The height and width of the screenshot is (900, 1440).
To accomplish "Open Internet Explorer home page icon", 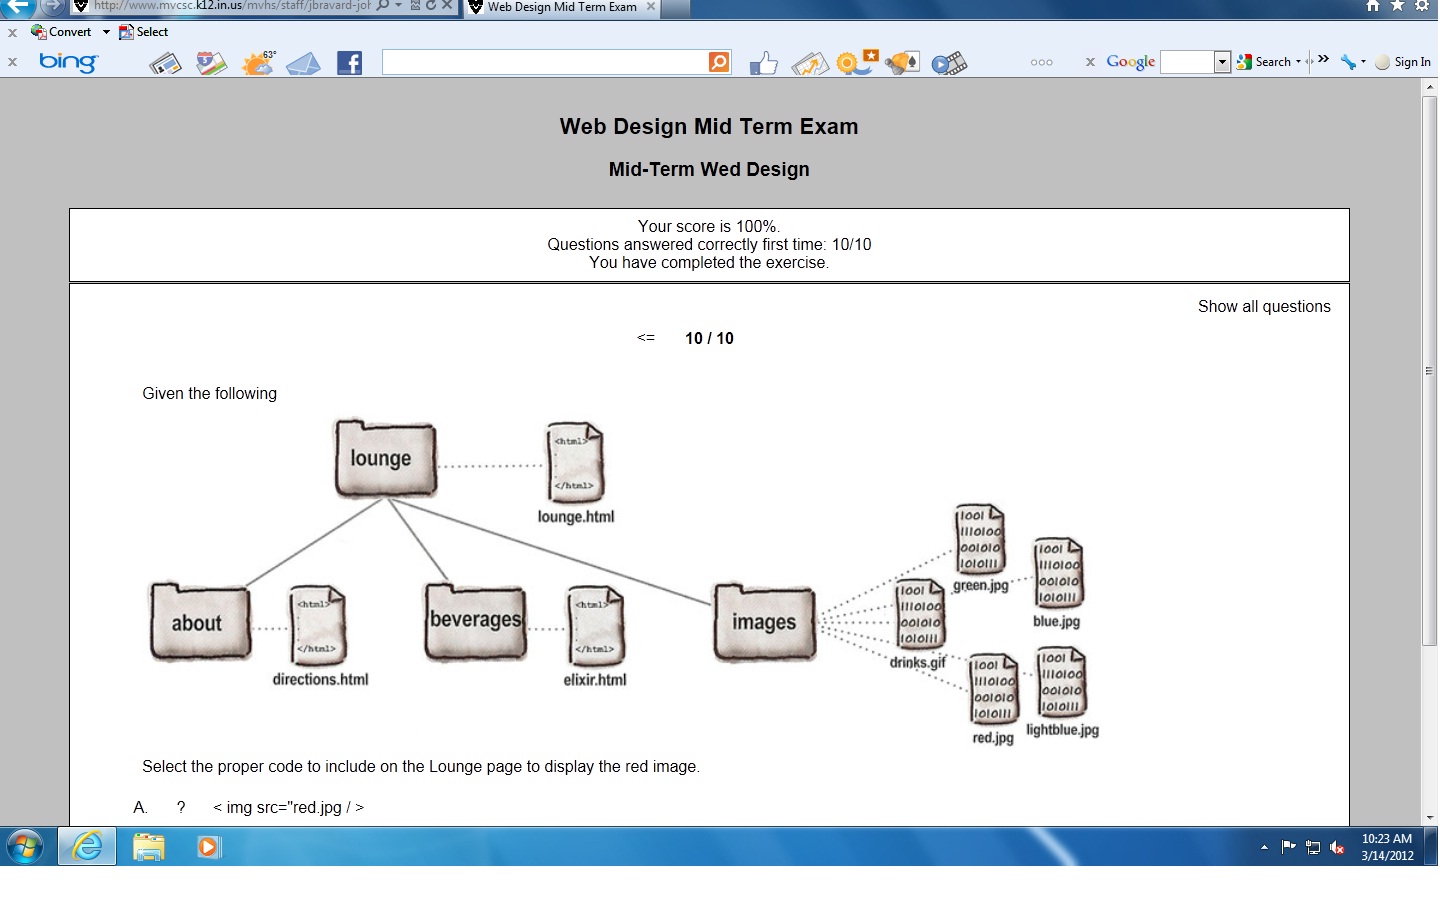I will click(1373, 6).
